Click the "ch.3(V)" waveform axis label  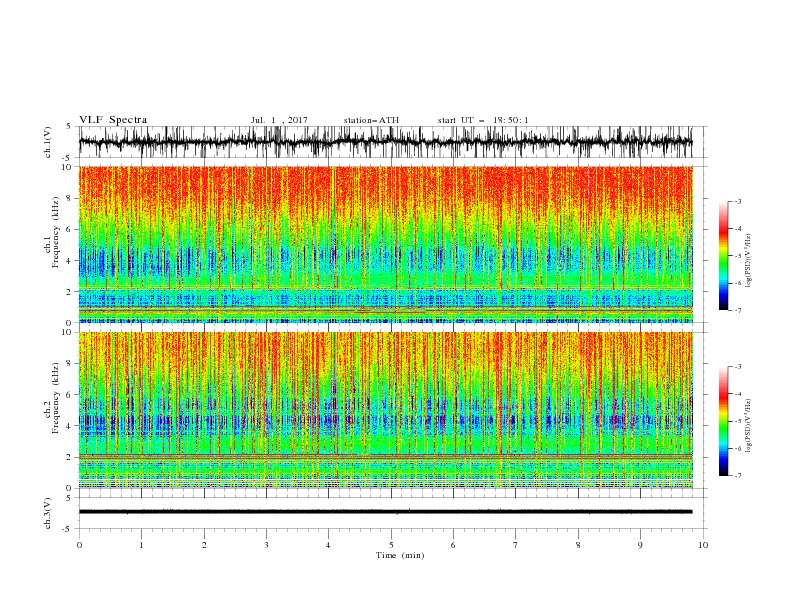48,513
